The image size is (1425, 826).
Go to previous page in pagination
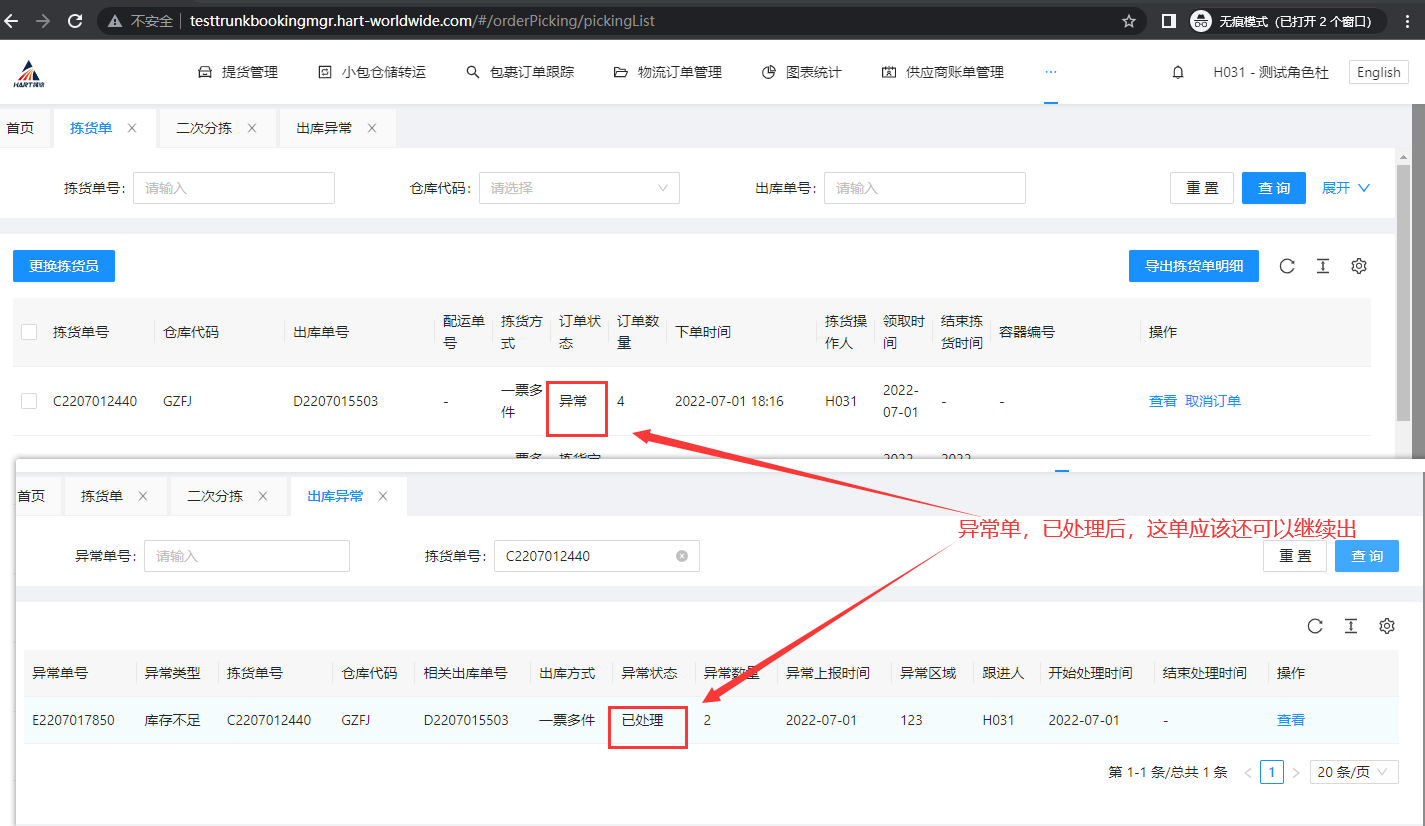(x=1248, y=772)
